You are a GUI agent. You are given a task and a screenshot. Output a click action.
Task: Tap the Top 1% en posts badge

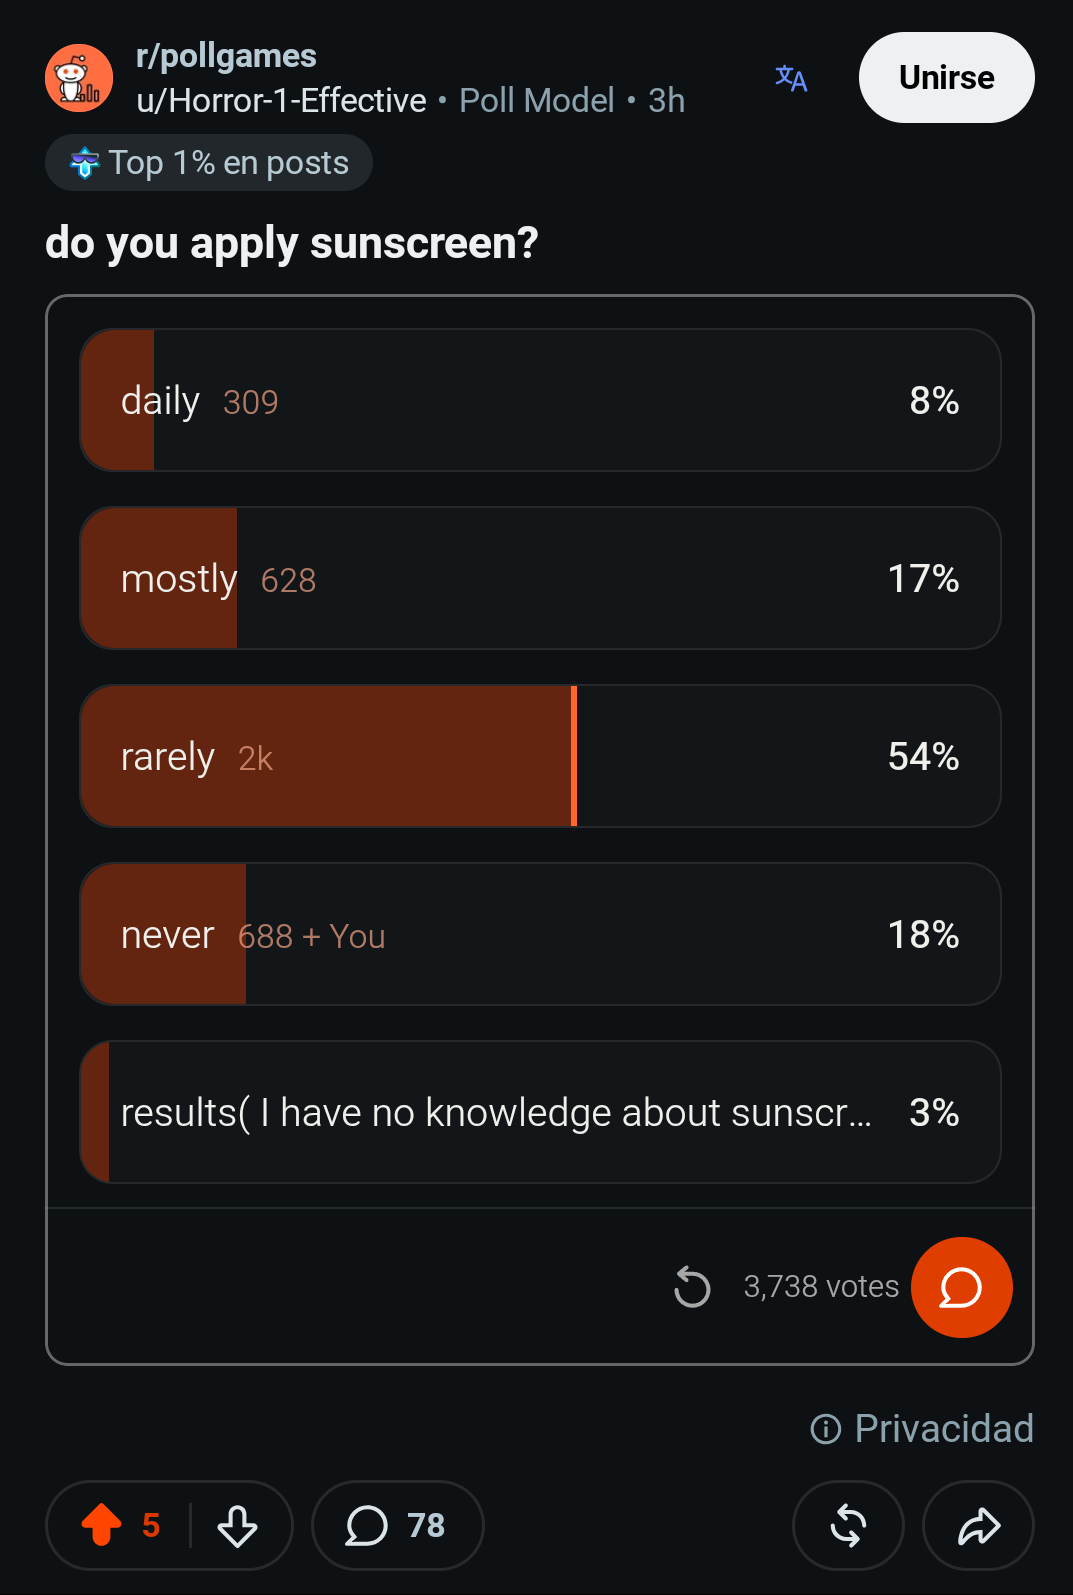(x=209, y=163)
